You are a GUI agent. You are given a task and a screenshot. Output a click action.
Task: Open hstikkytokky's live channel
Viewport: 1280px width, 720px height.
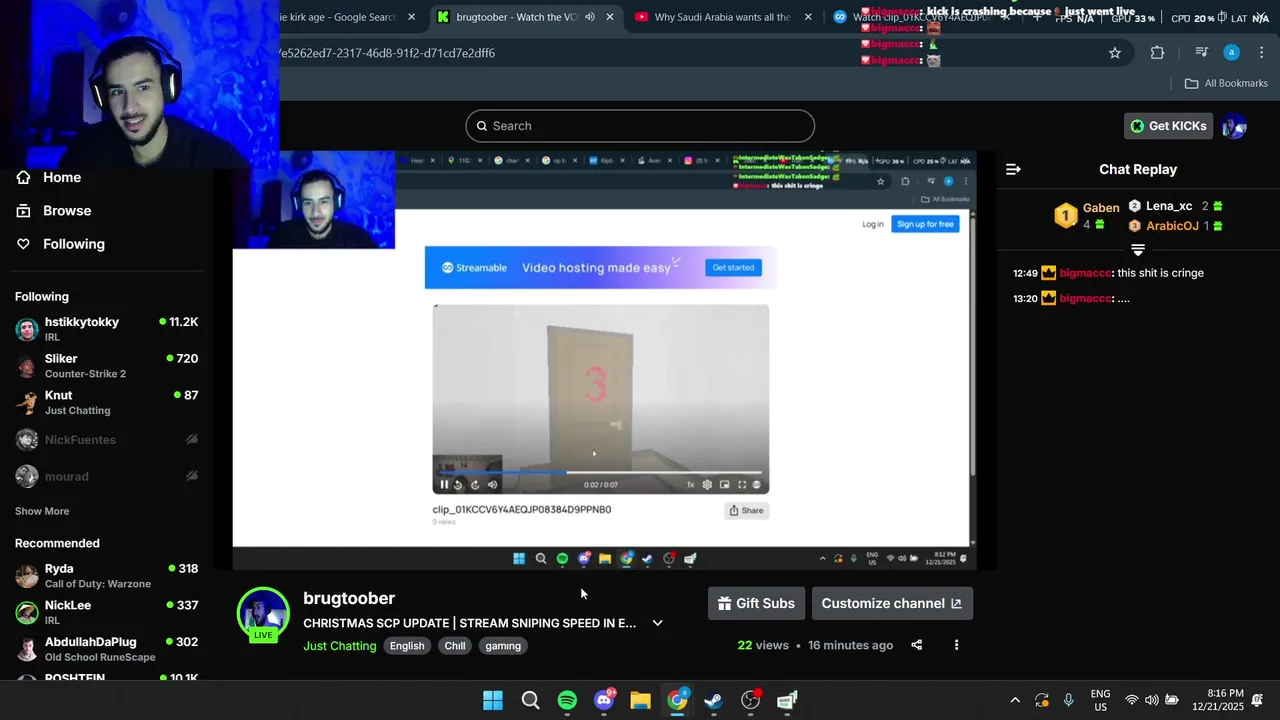point(106,329)
